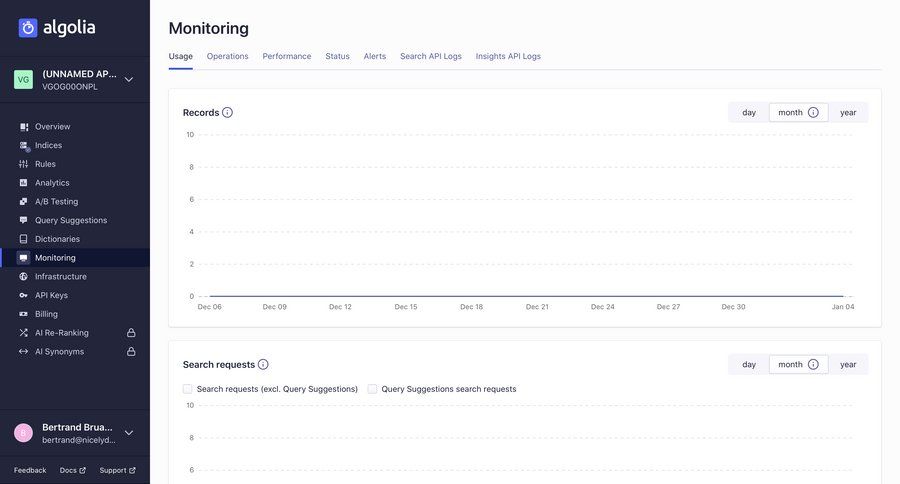Switch to the Performance tab
900x484 pixels.
287,56
